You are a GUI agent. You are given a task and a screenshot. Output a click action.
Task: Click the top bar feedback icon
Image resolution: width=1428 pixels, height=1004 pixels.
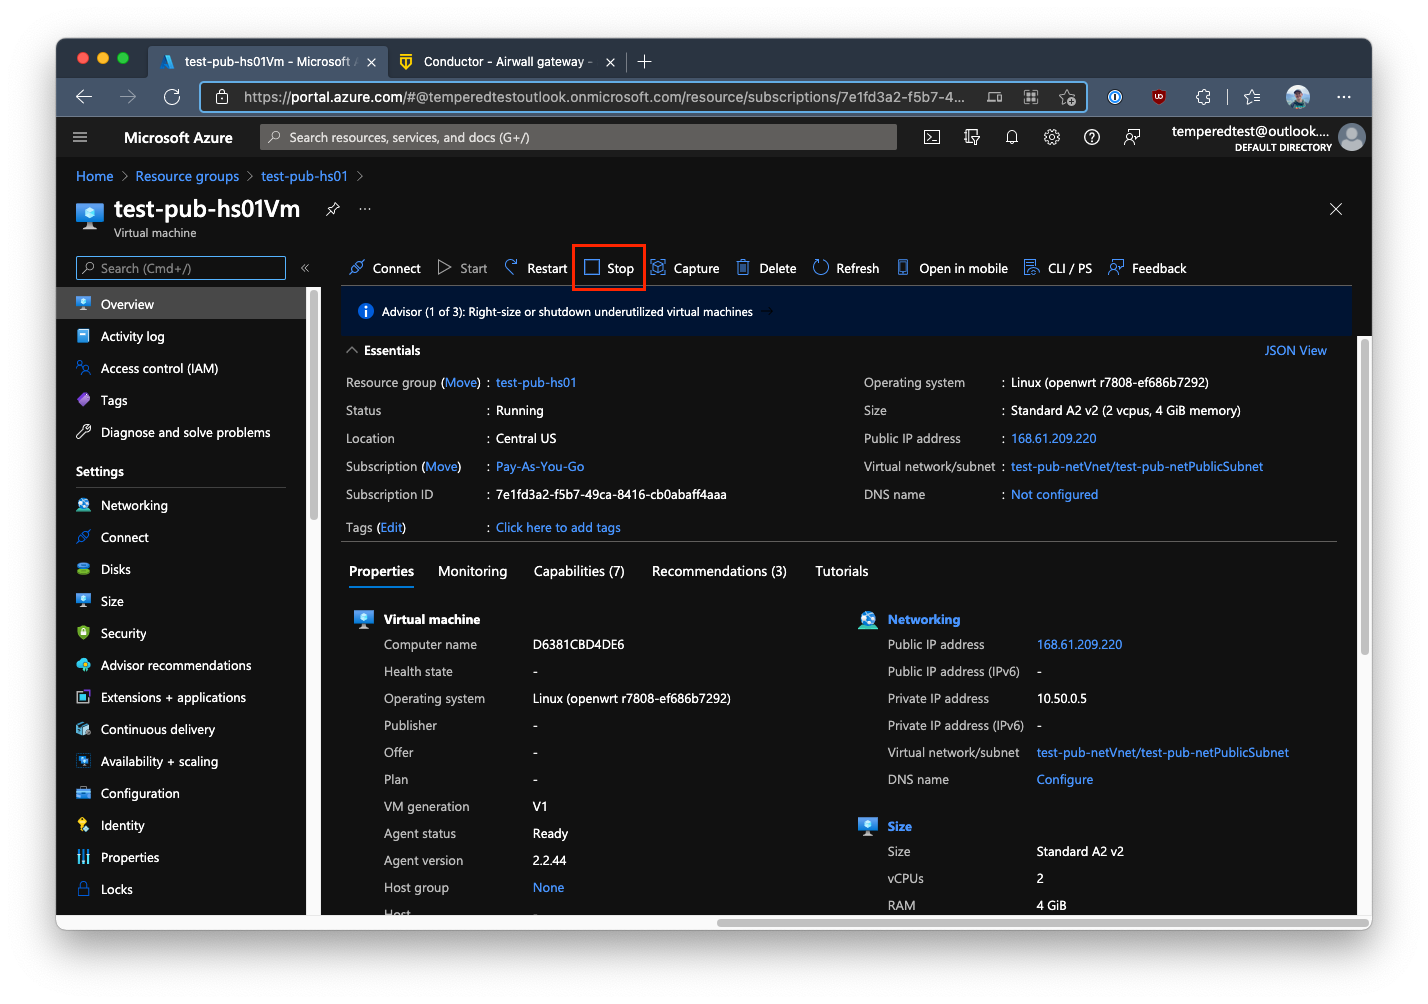tap(1132, 137)
